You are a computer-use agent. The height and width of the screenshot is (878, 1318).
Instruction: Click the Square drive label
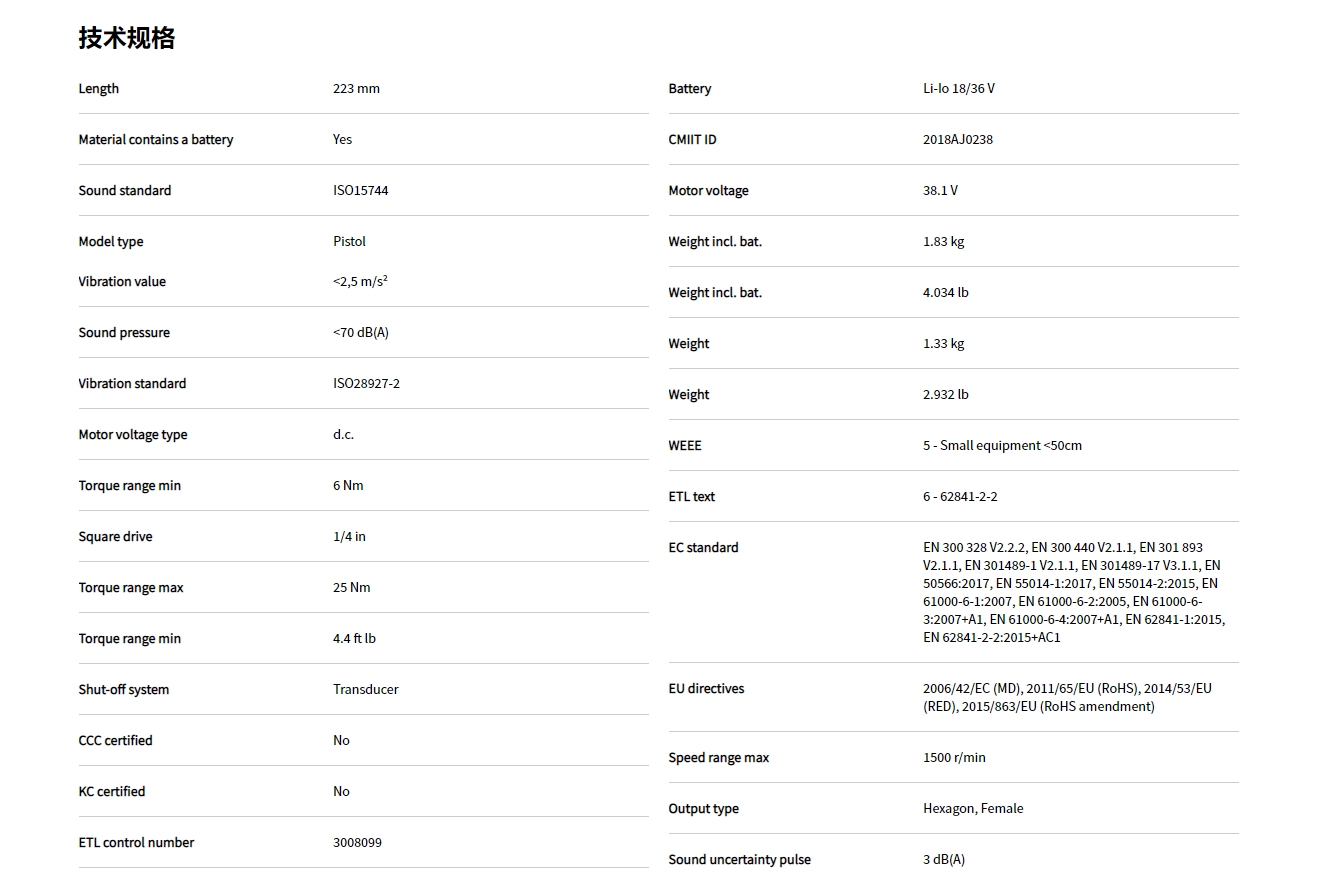[116, 537]
